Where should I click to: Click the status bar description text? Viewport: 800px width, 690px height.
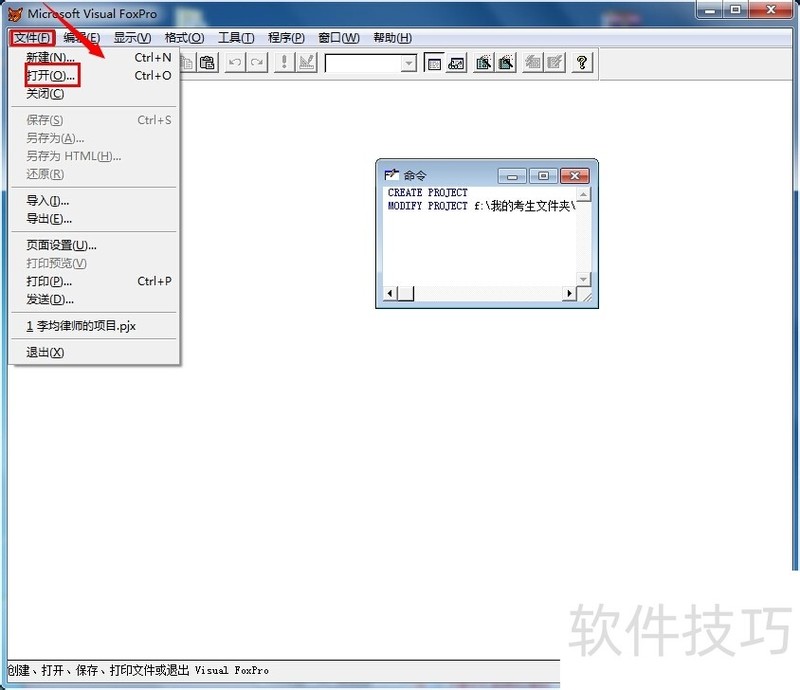point(138,670)
